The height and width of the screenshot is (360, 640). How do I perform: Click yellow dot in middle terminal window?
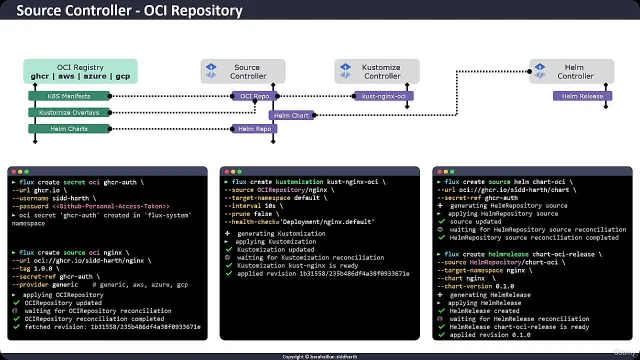(x=233, y=172)
